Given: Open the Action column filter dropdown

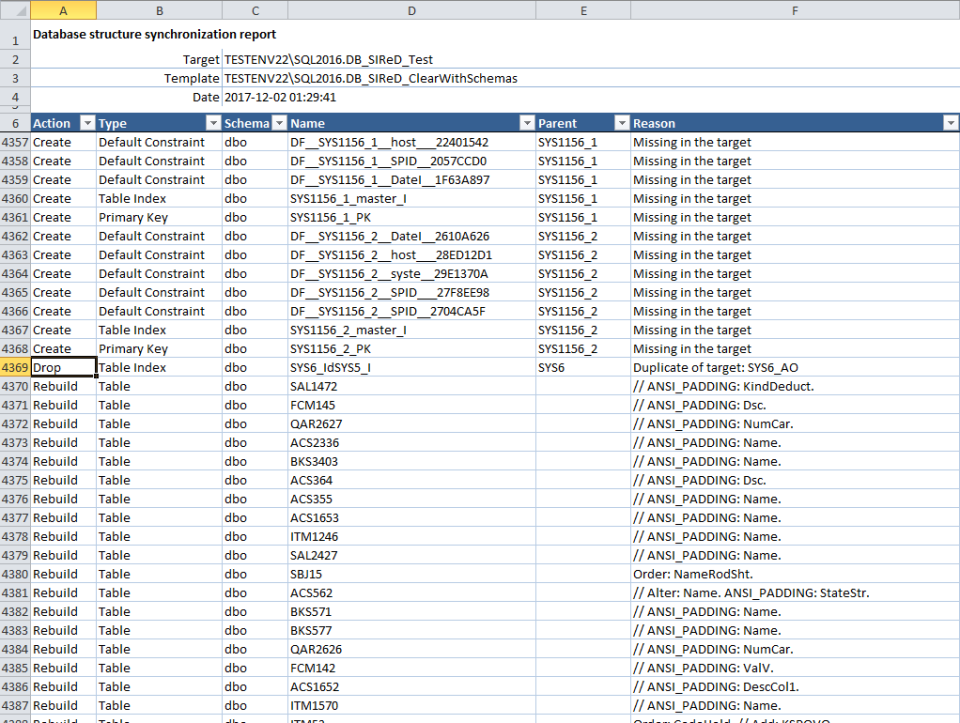Looking at the screenshot, I should coord(87,122).
